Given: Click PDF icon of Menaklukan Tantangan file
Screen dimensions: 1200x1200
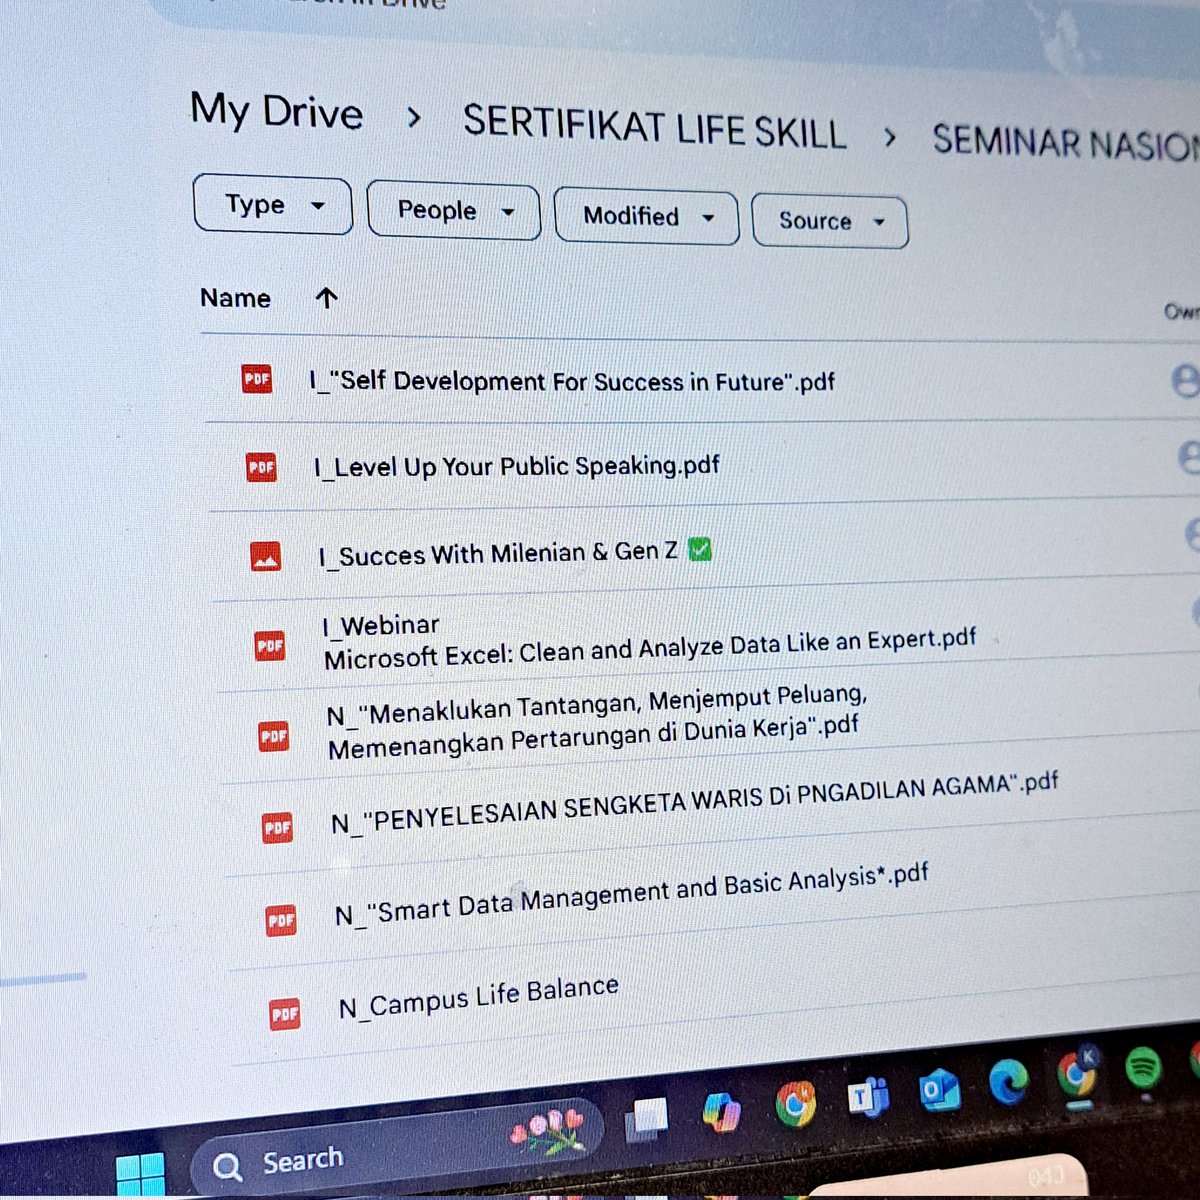Looking at the screenshot, I should coord(274,737).
